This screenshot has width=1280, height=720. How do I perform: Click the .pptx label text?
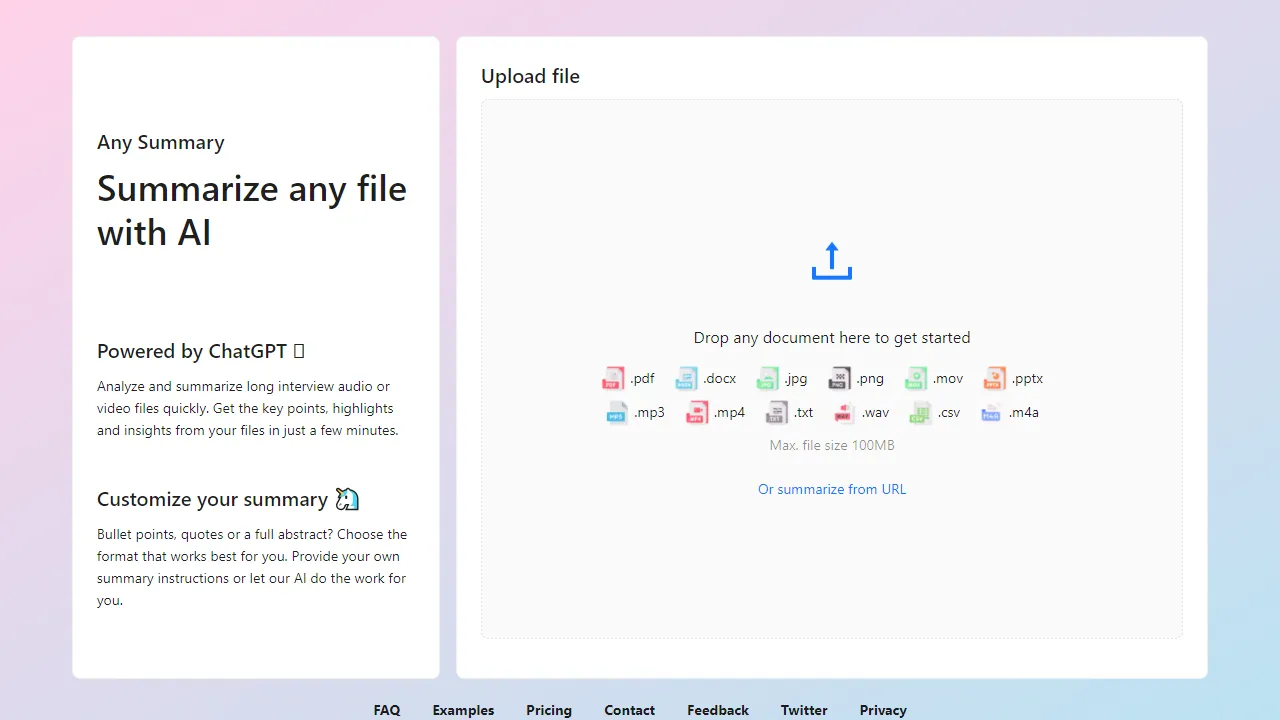(x=1027, y=378)
